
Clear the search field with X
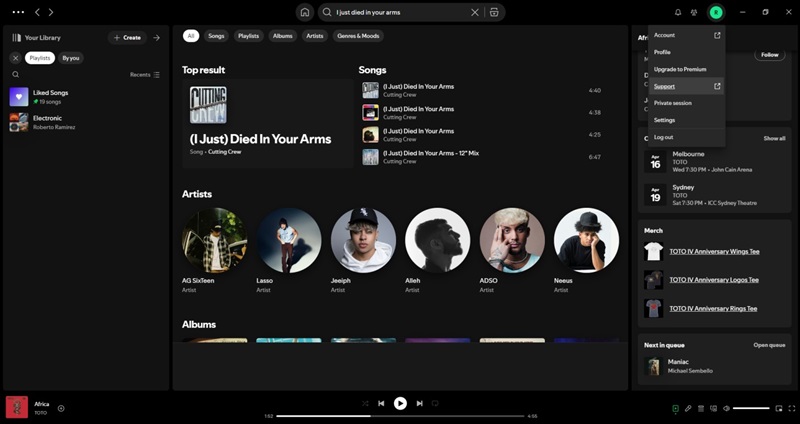[x=474, y=12]
